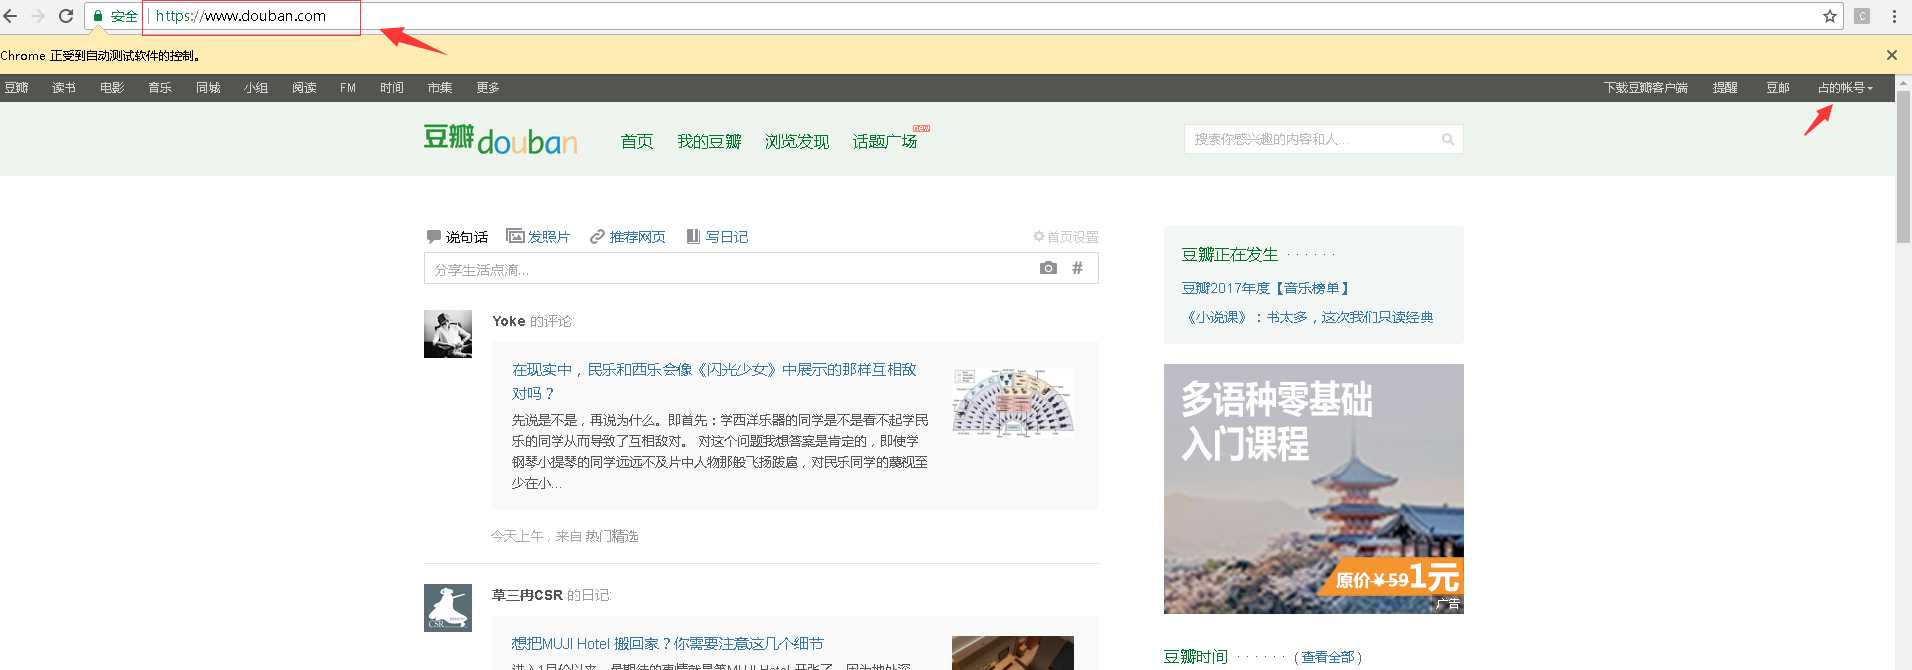This screenshot has width=1912, height=670.
Task: Open 市集 in top bar
Action: click(440, 88)
